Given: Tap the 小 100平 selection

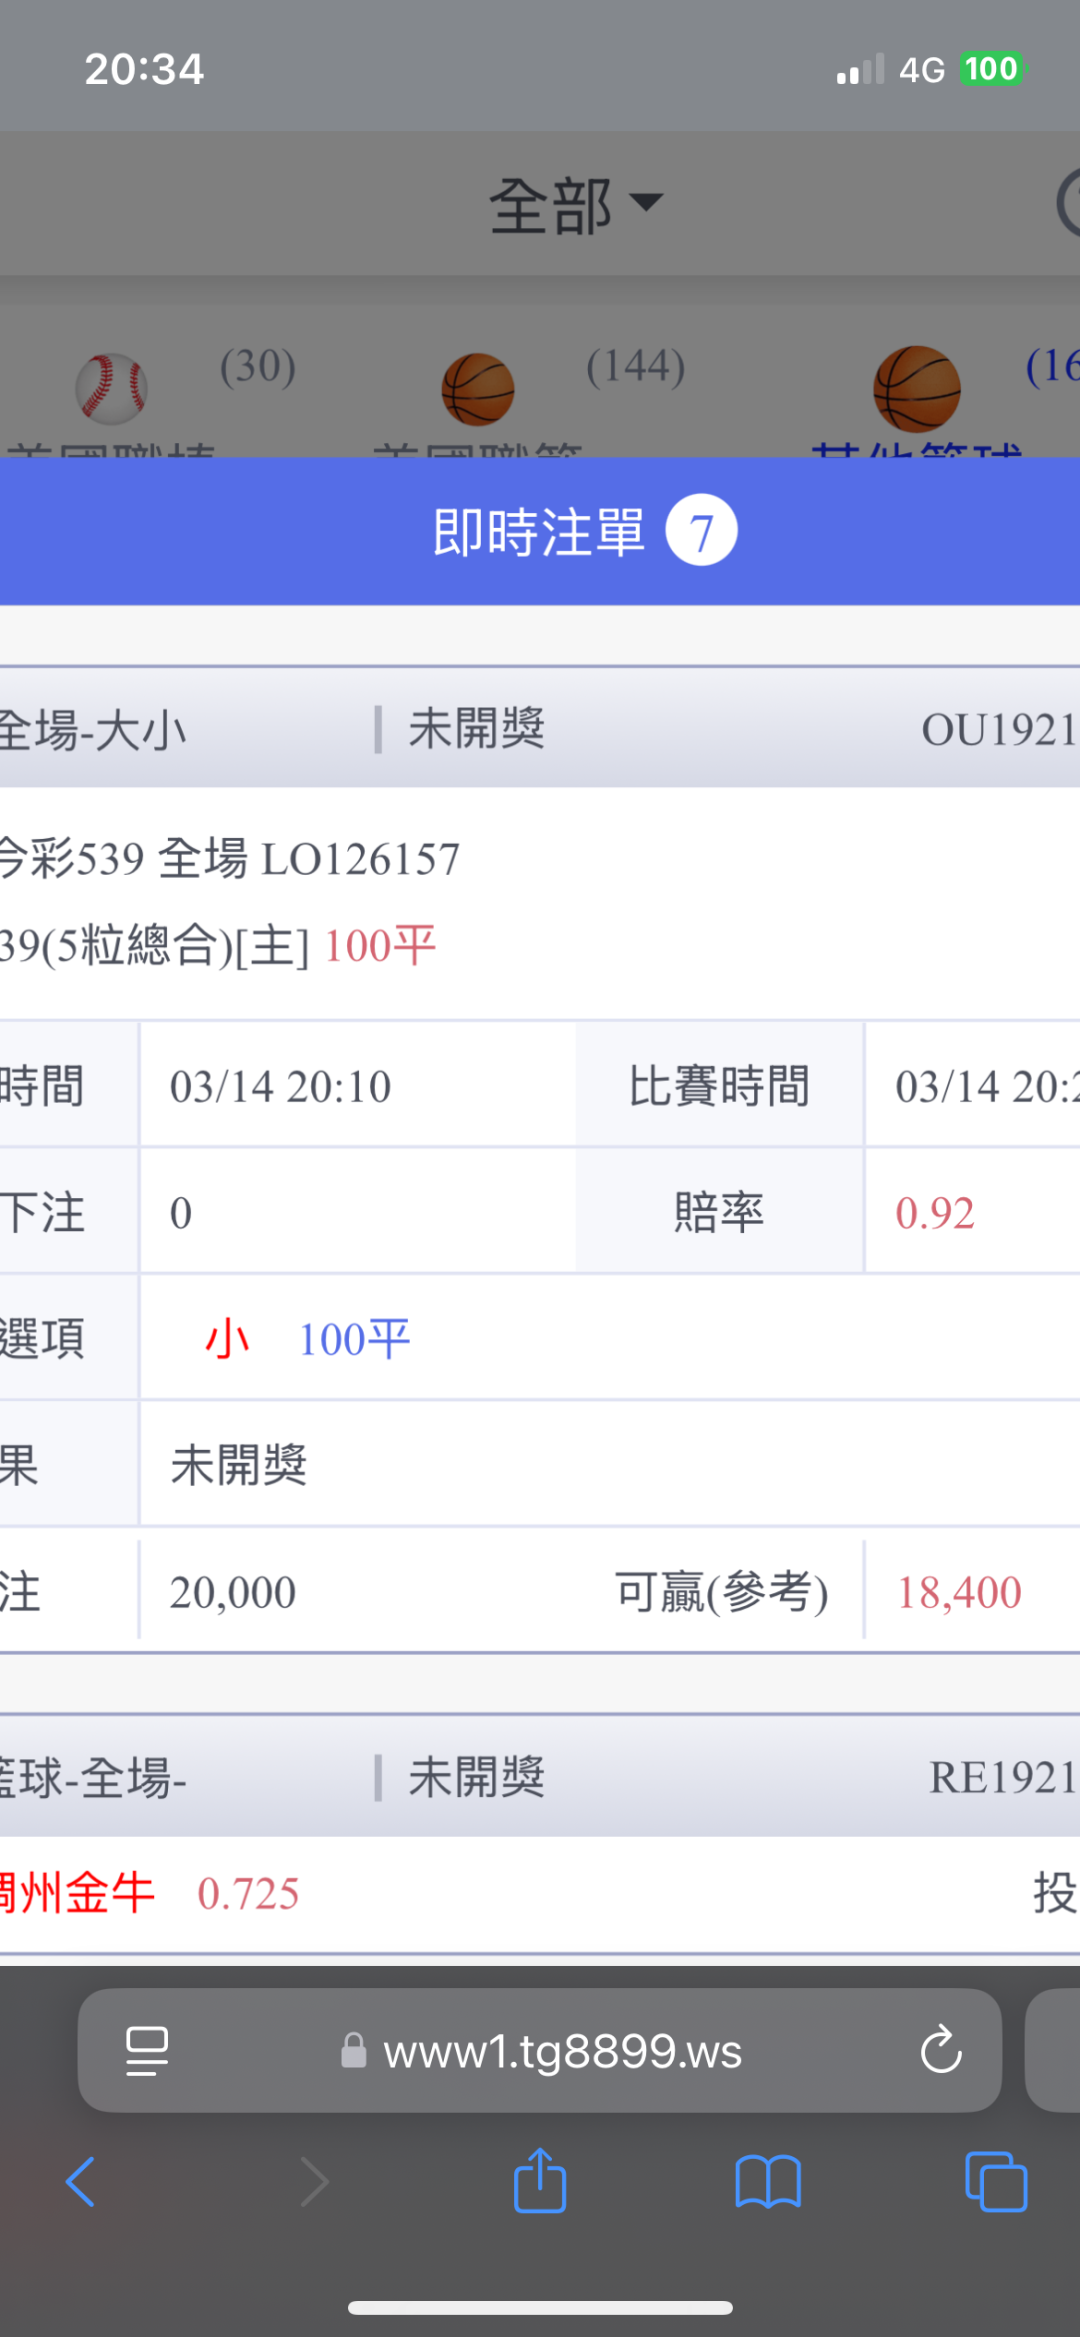Looking at the screenshot, I should 307,1339.
